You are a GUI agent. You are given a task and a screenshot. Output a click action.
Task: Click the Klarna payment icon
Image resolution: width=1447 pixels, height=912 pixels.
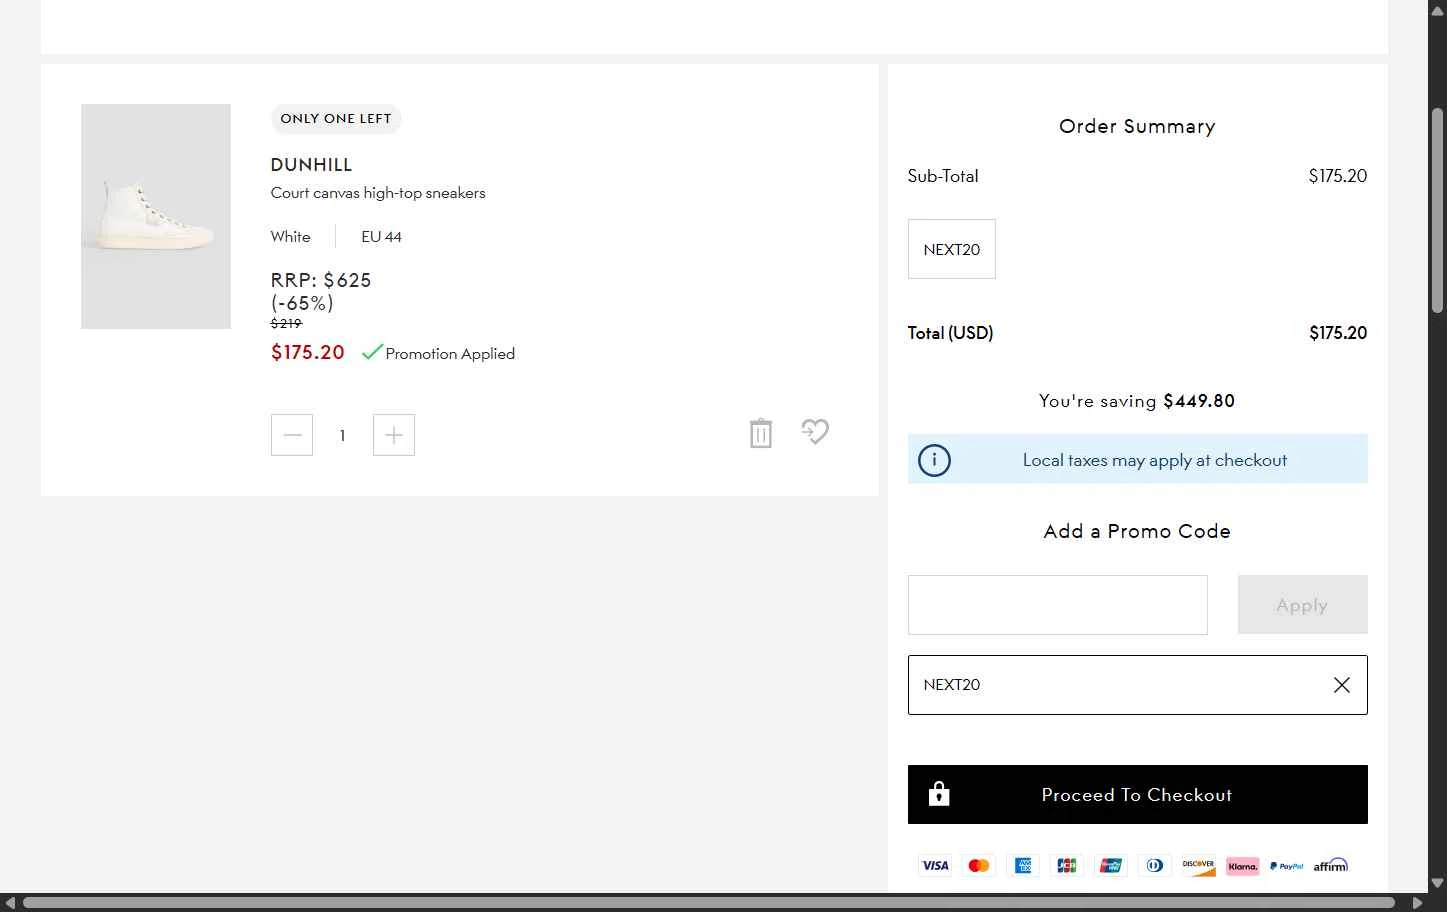point(1242,866)
